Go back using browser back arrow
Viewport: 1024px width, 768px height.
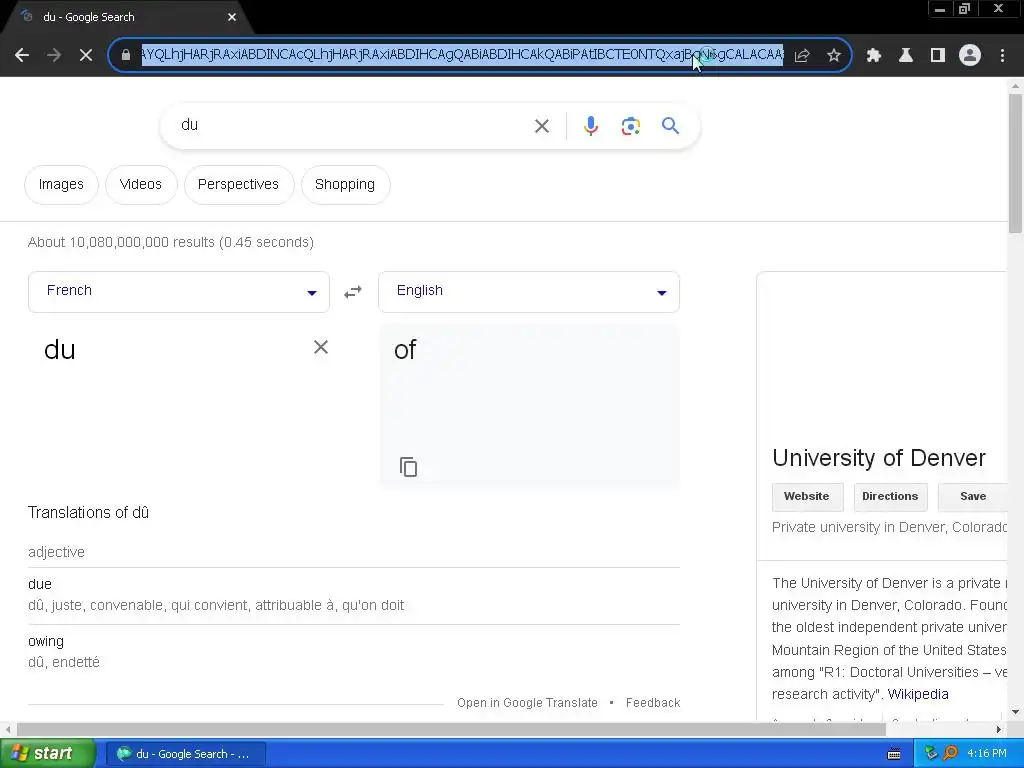click(22, 55)
